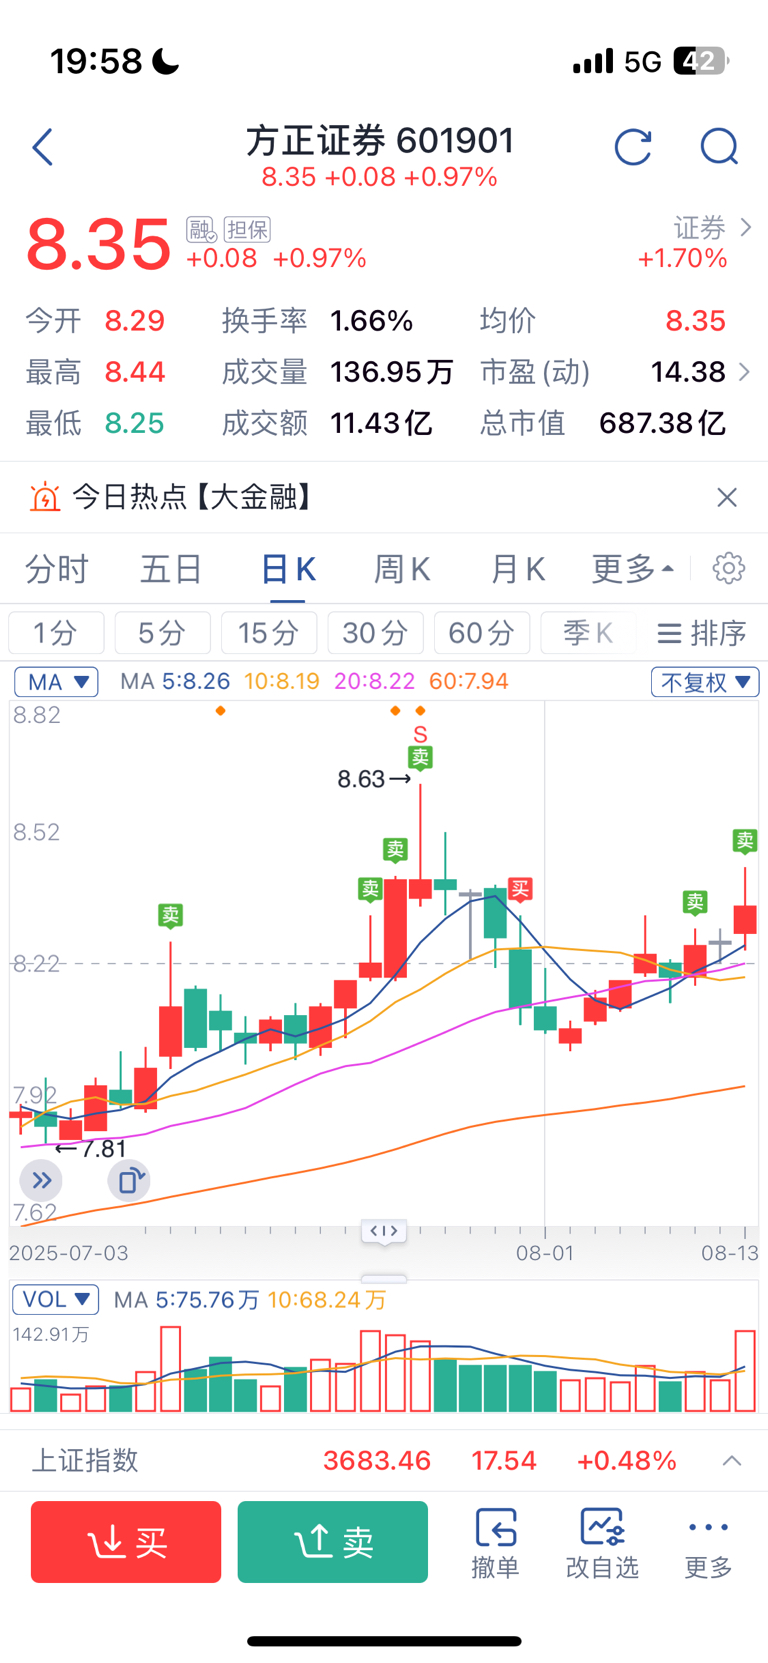Dismiss the 今日热点 banner
The image size is (768, 1663).
coord(727,497)
